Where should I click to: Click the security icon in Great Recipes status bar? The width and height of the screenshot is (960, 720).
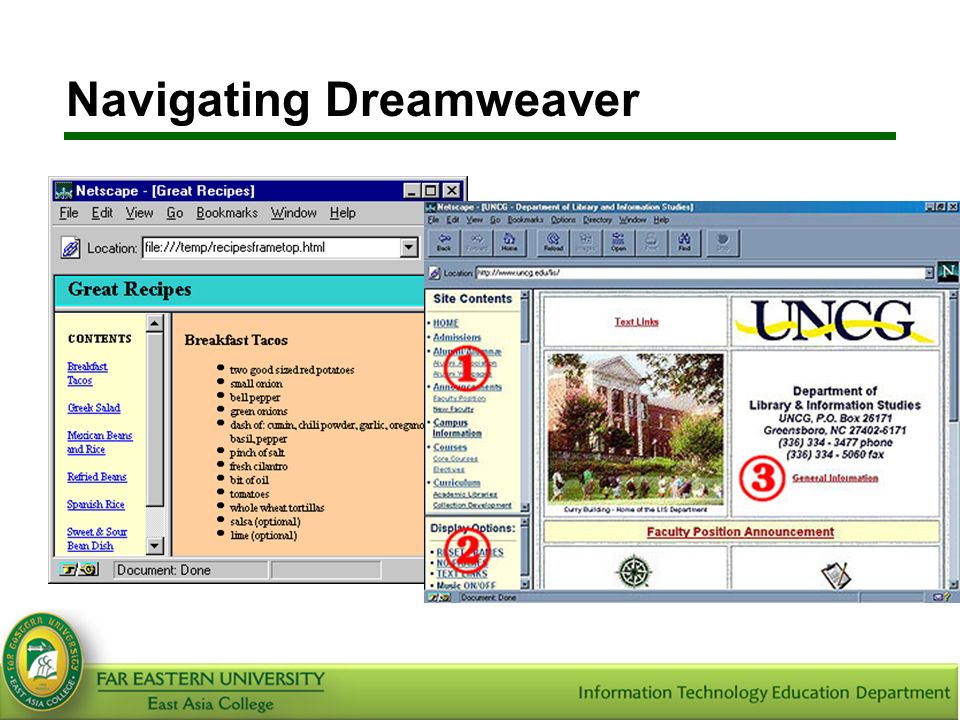coord(78,570)
